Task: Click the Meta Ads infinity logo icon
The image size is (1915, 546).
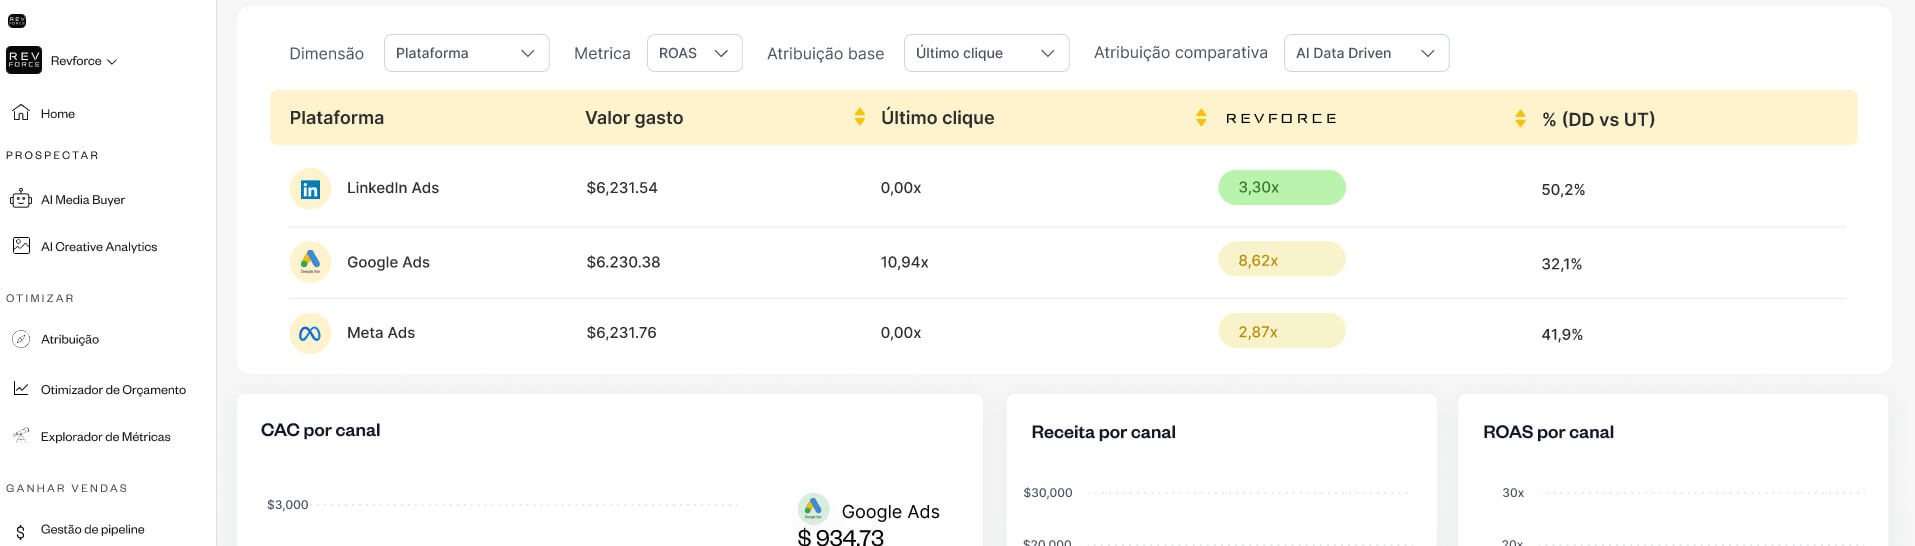Action: pyautogui.click(x=310, y=334)
